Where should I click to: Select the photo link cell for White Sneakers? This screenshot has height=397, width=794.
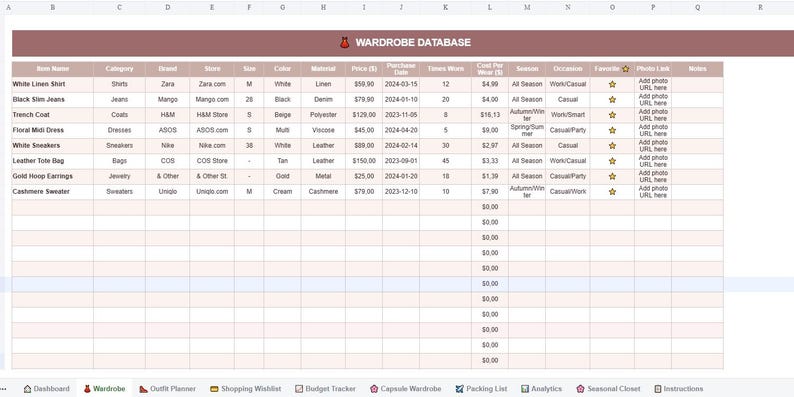coord(653,145)
